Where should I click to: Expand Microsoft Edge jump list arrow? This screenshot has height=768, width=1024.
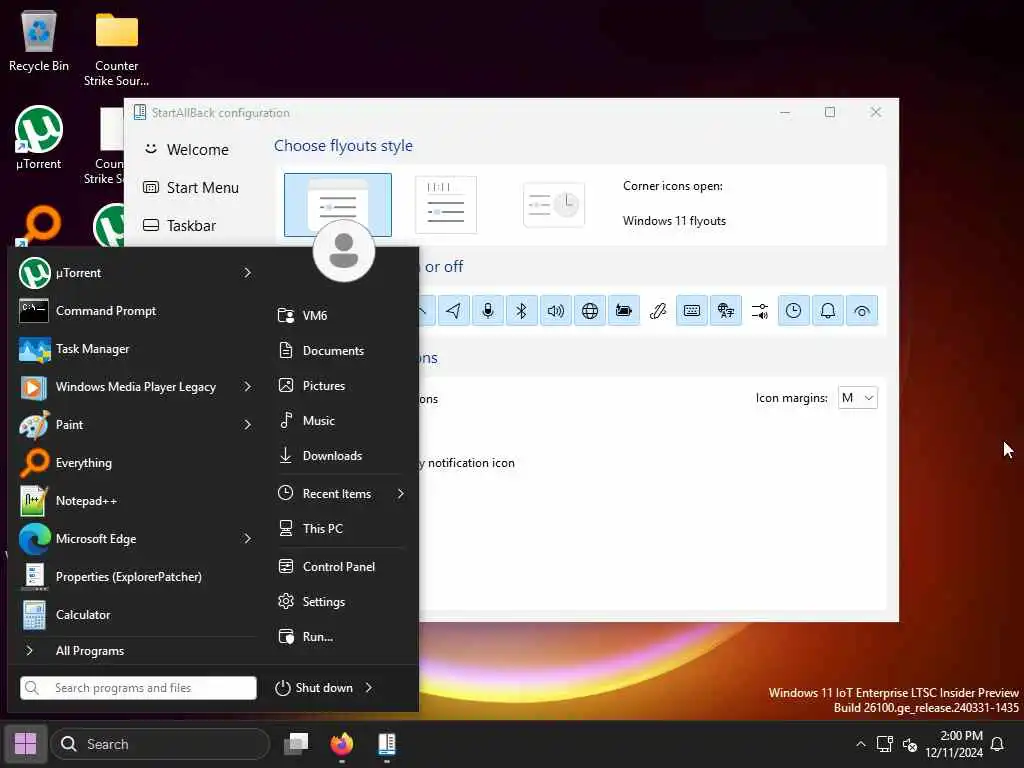click(247, 539)
